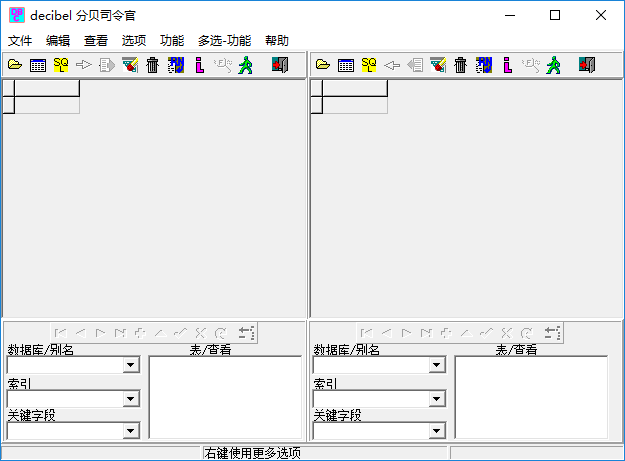Click the left pane grid header cell
The height and width of the screenshot is (461, 625).
click(47, 88)
